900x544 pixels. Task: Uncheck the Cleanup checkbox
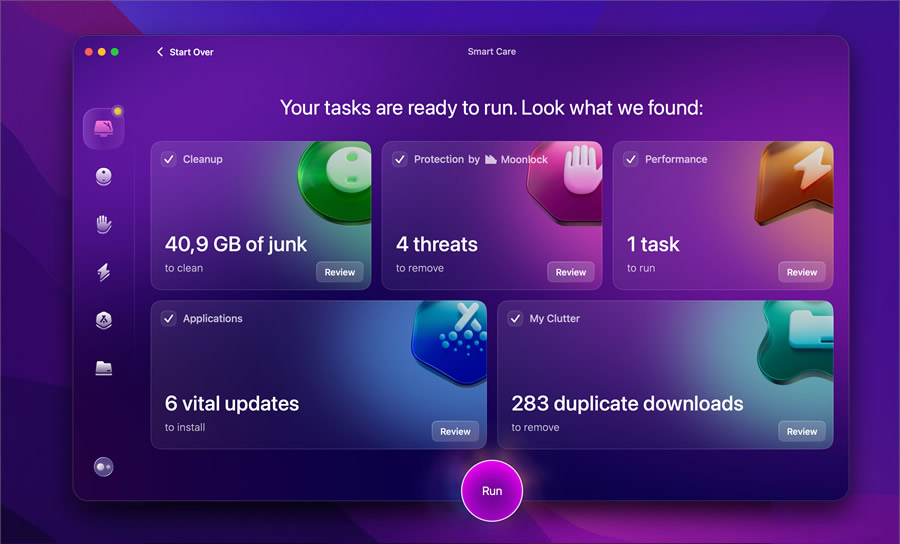coord(169,159)
